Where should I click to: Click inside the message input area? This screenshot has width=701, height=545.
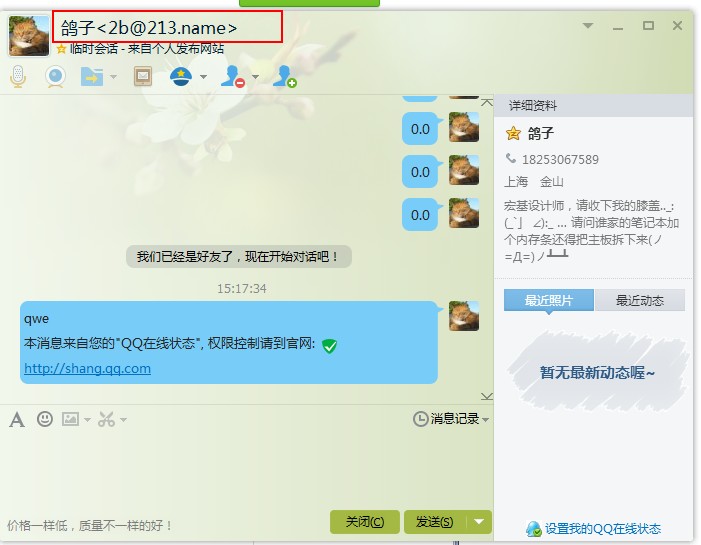[x=246, y=469]
